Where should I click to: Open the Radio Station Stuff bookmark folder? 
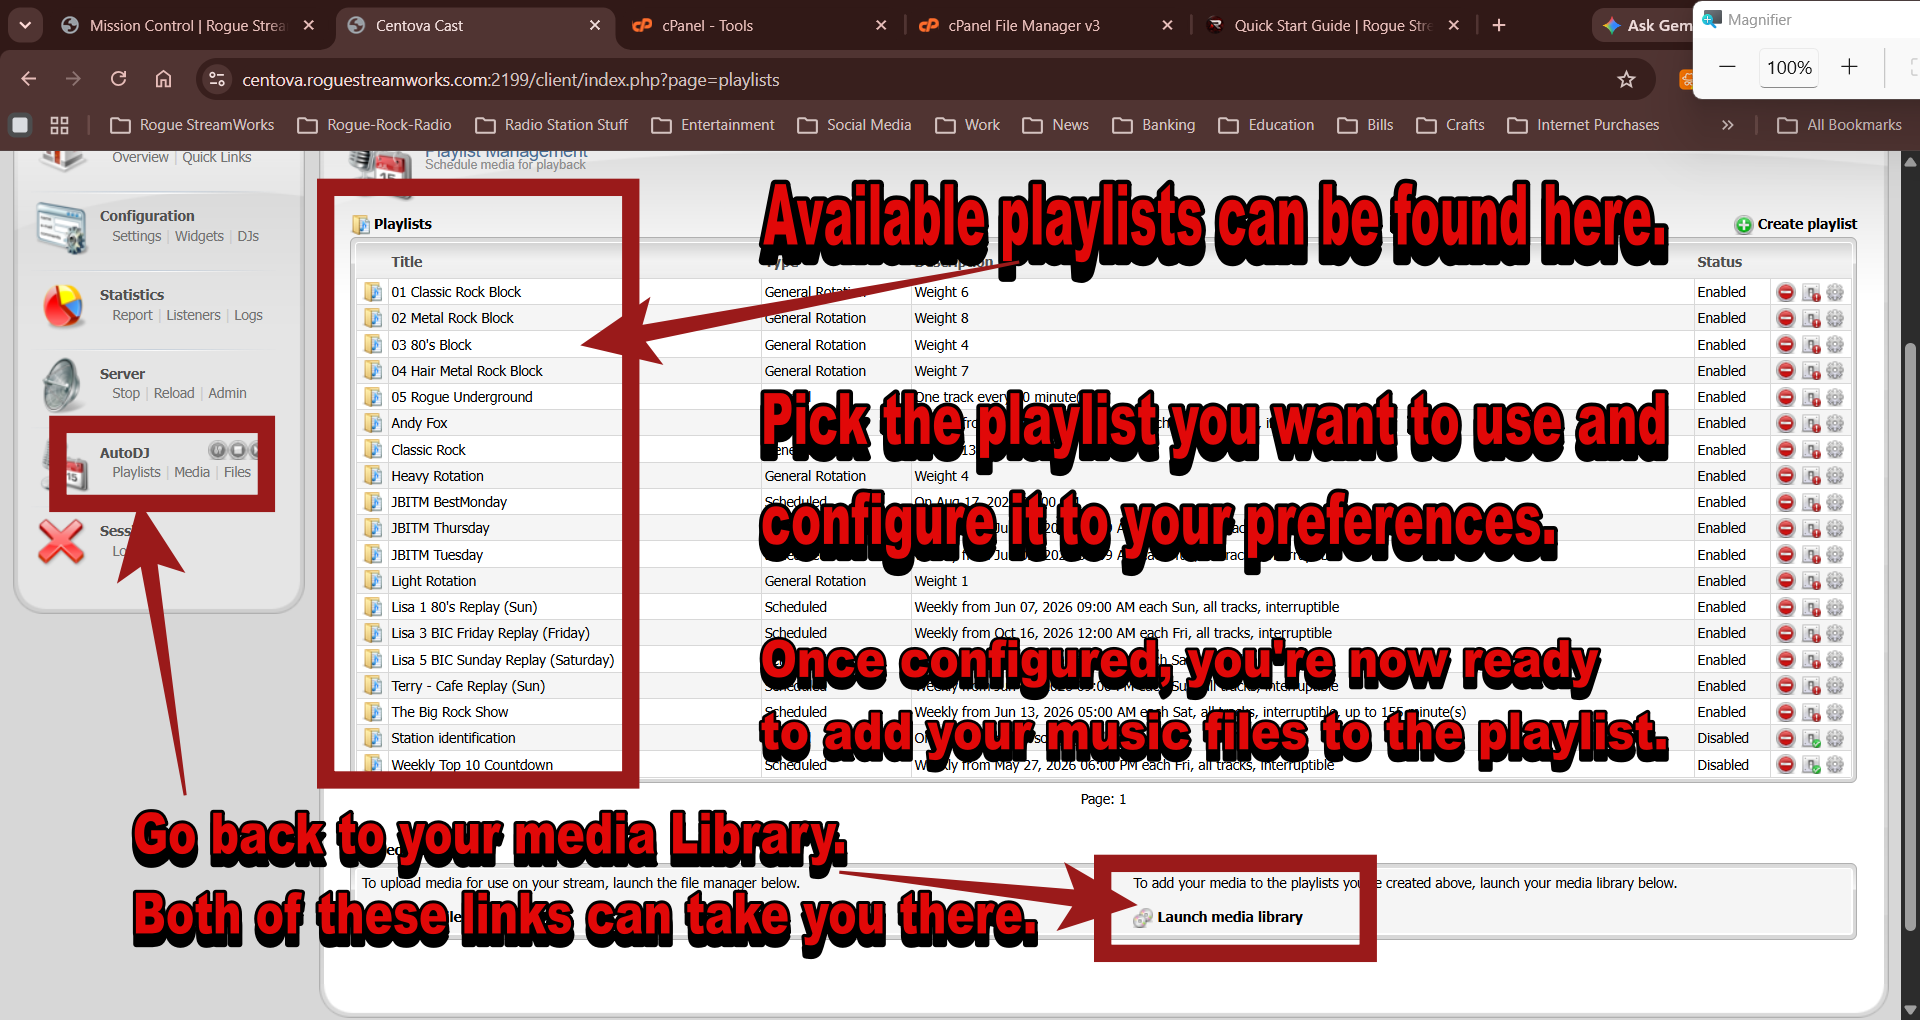point(552,125)
